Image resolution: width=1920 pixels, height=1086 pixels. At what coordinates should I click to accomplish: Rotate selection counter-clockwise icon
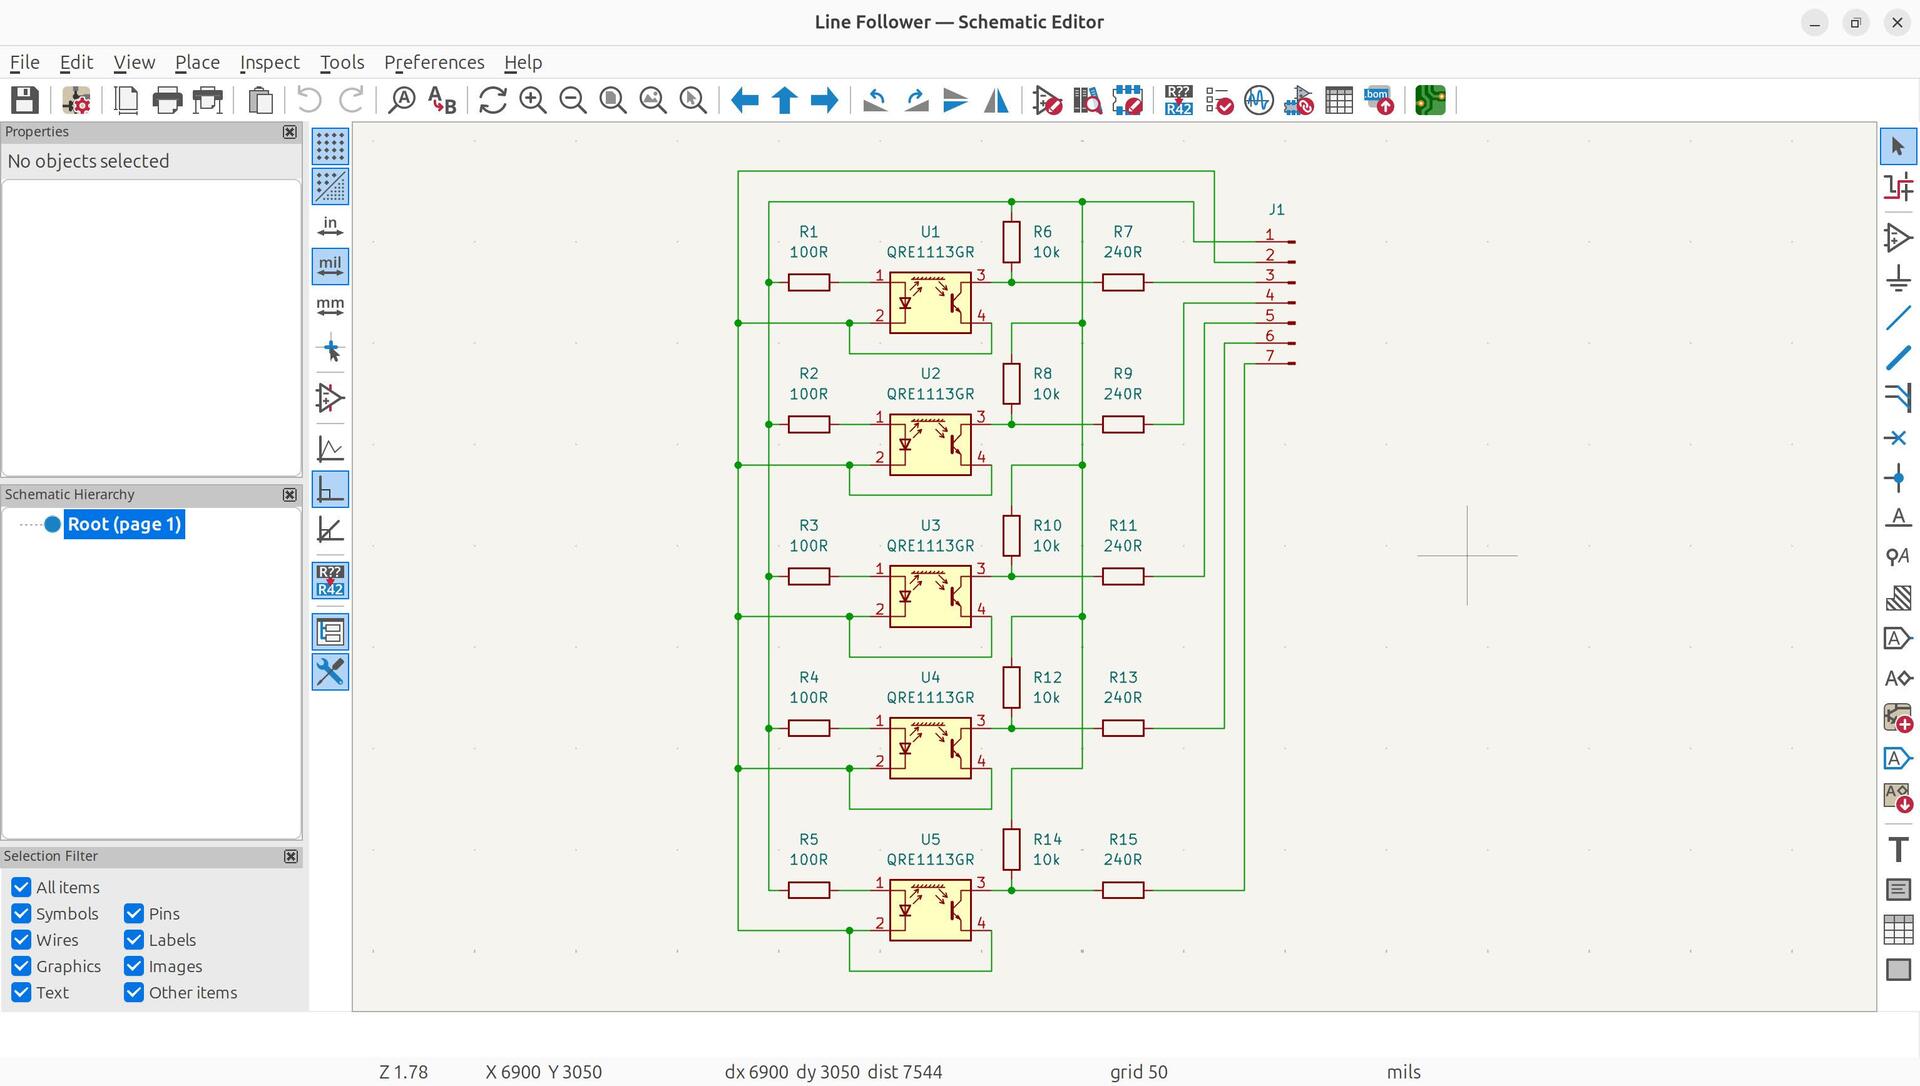875,100
